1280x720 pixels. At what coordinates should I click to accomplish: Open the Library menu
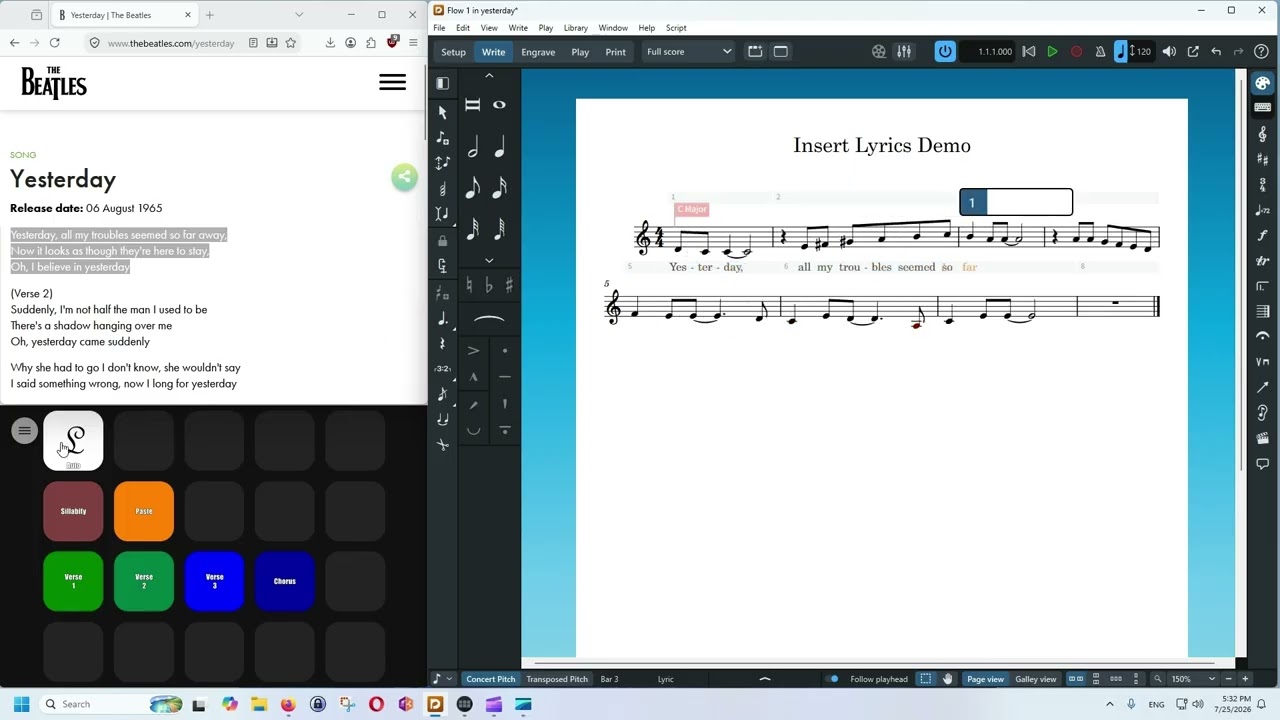(576, 28)
